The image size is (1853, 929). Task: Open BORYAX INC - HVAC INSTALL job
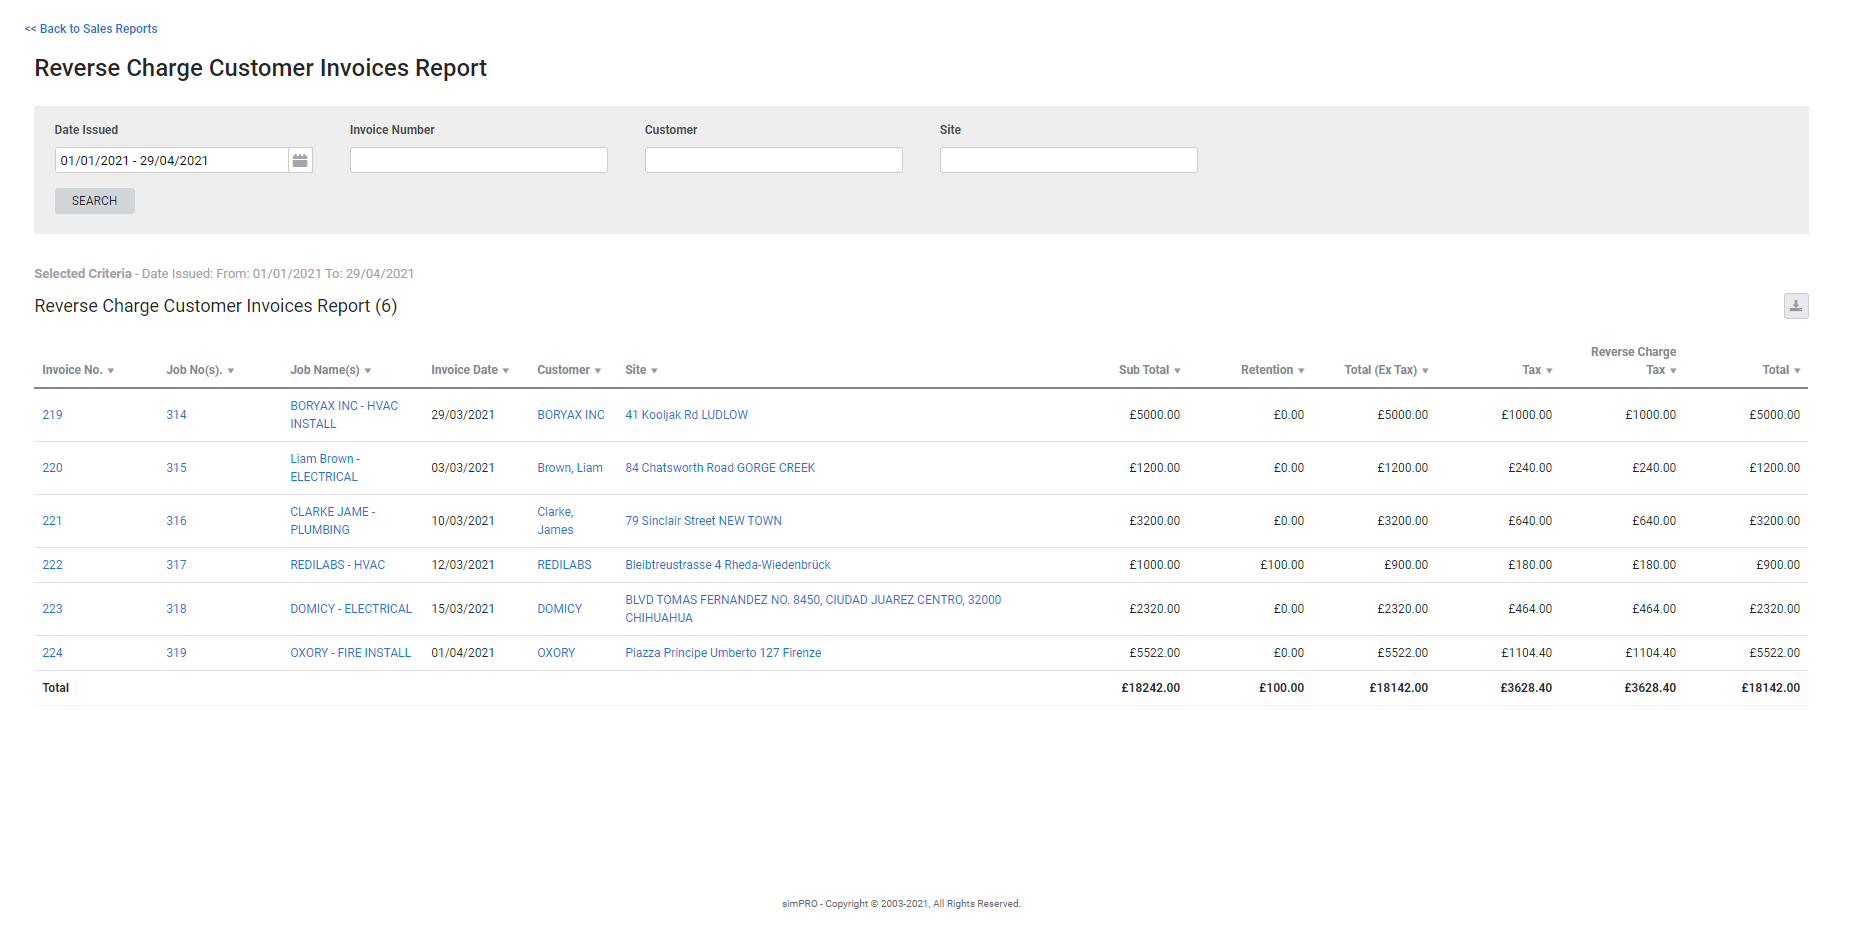[x=344, y=415]
